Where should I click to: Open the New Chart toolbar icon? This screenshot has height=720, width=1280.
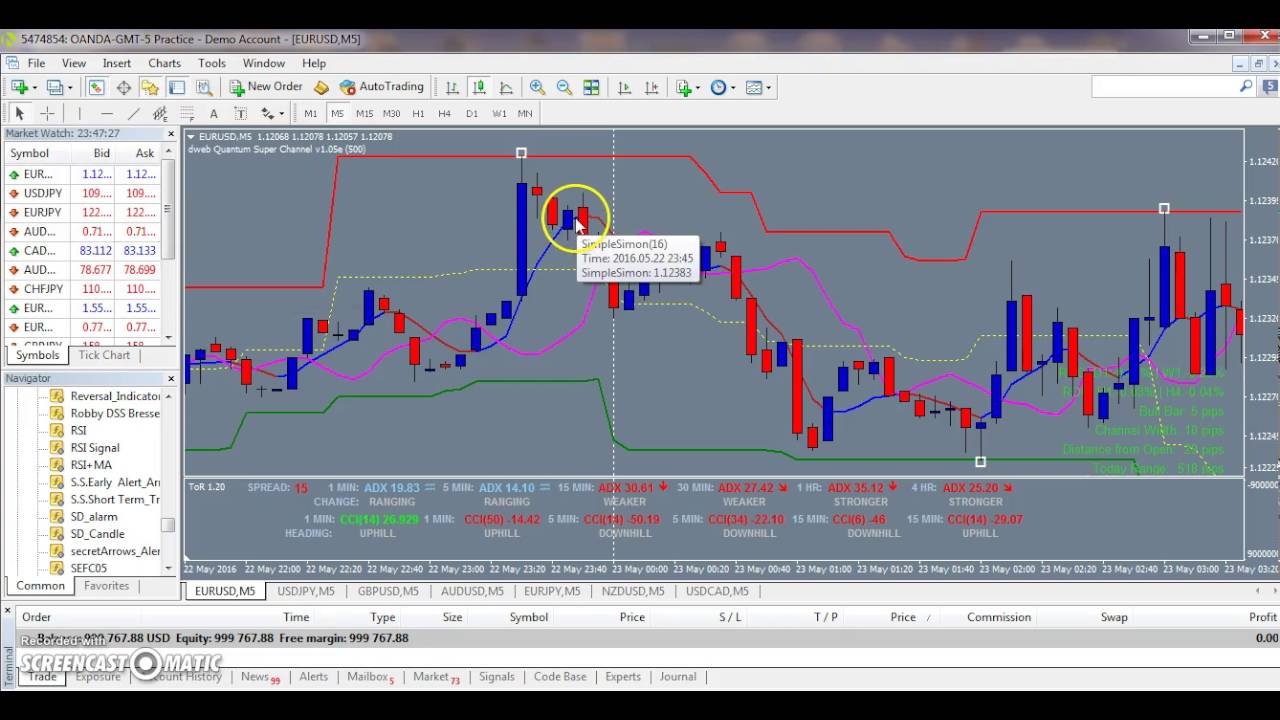coord(18,87)
